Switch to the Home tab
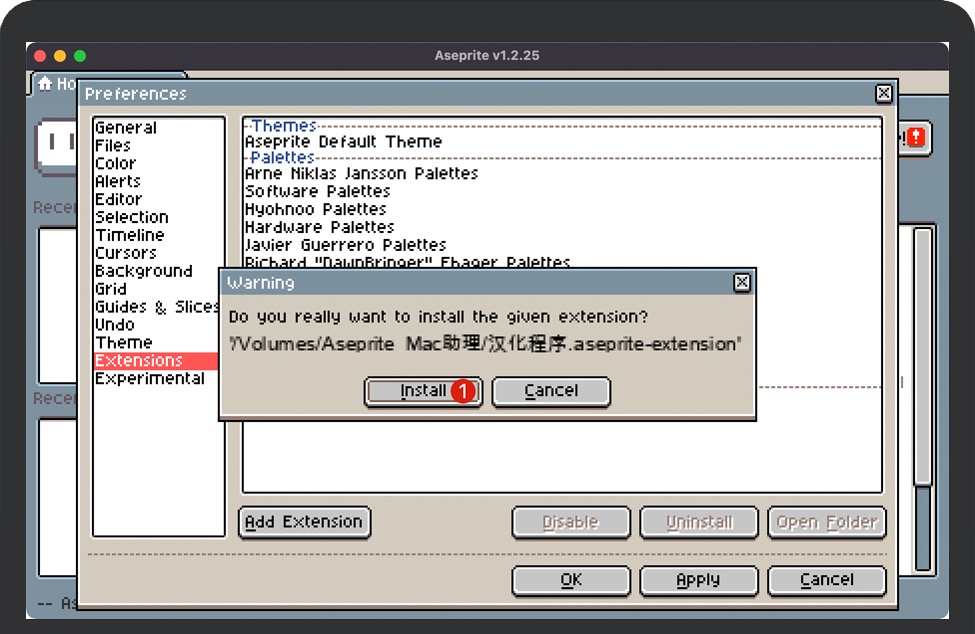The height and width of the screenshot is (634, 975). (x=56, y=84)
